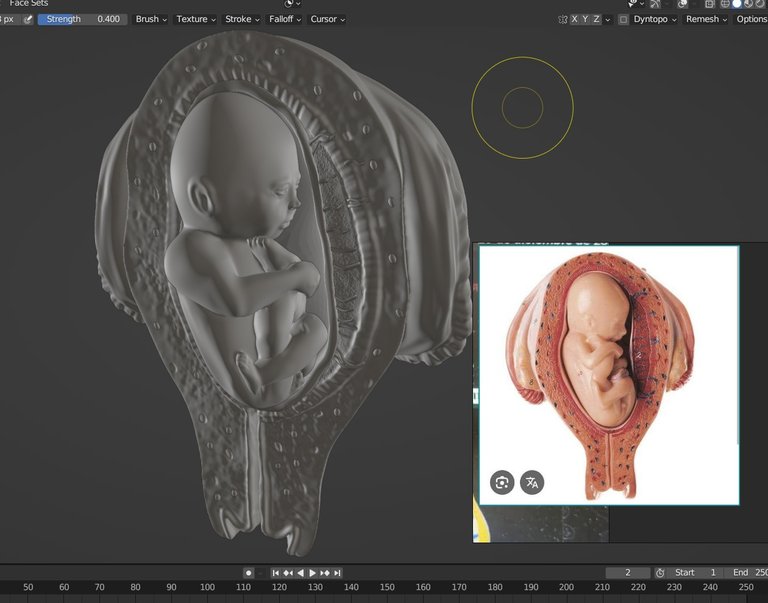The image size is (768, 603).
Task: Click the brush Strength slider
Action: 83,19
